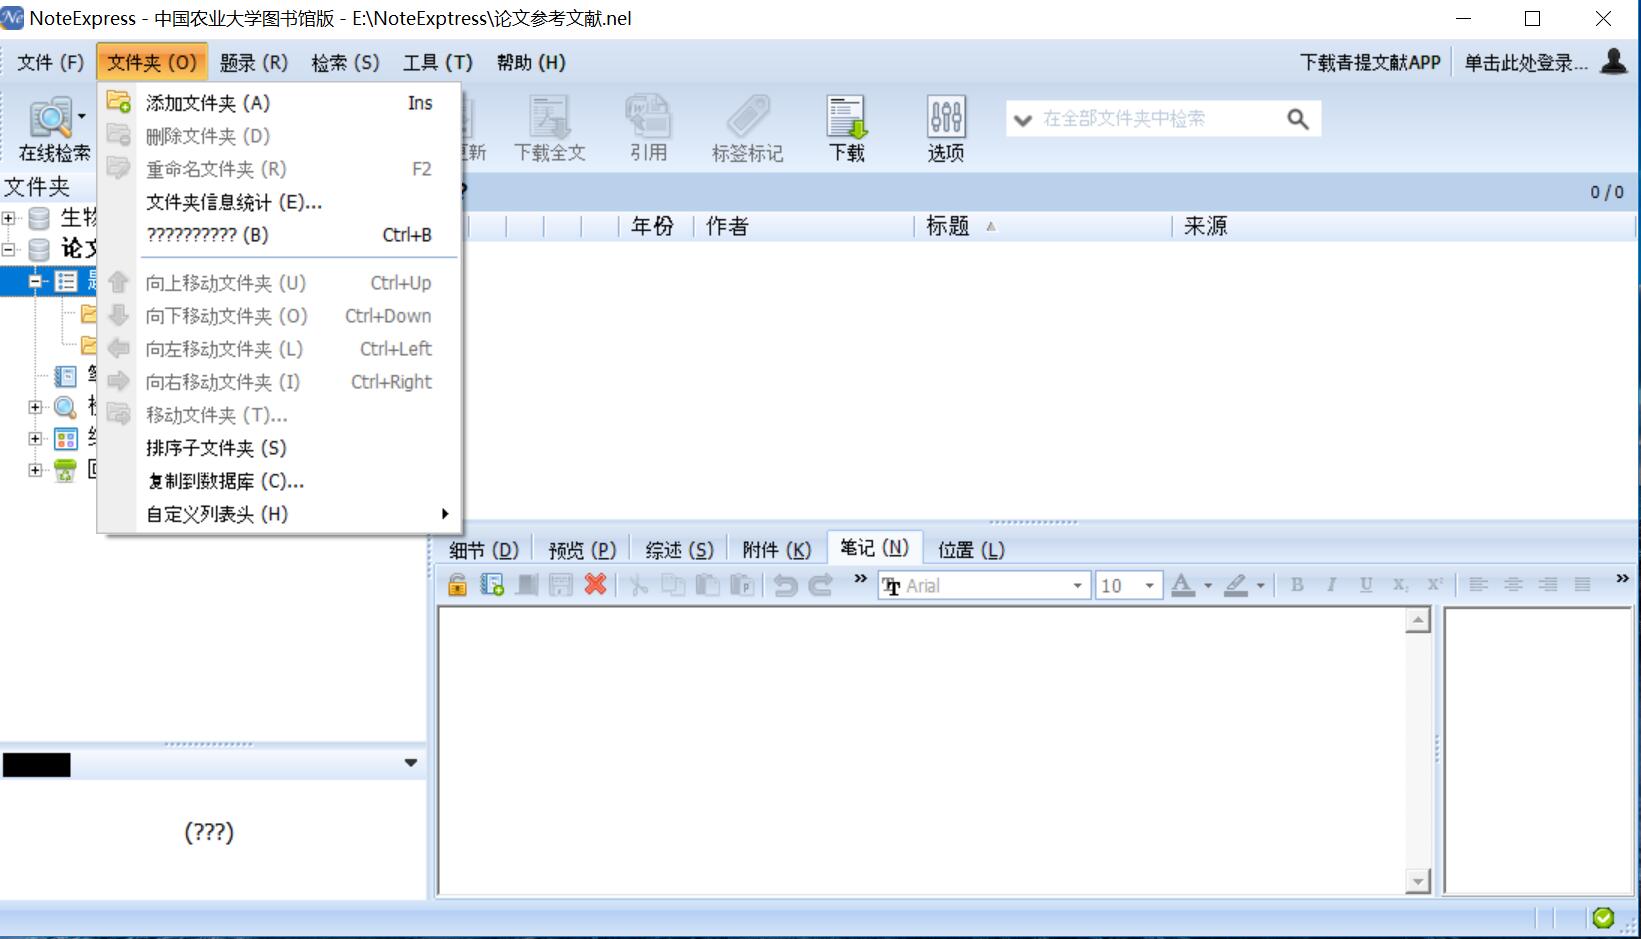Click the save disk icon in notes toolbar
1641x939 pixels.
click(561, 585)
